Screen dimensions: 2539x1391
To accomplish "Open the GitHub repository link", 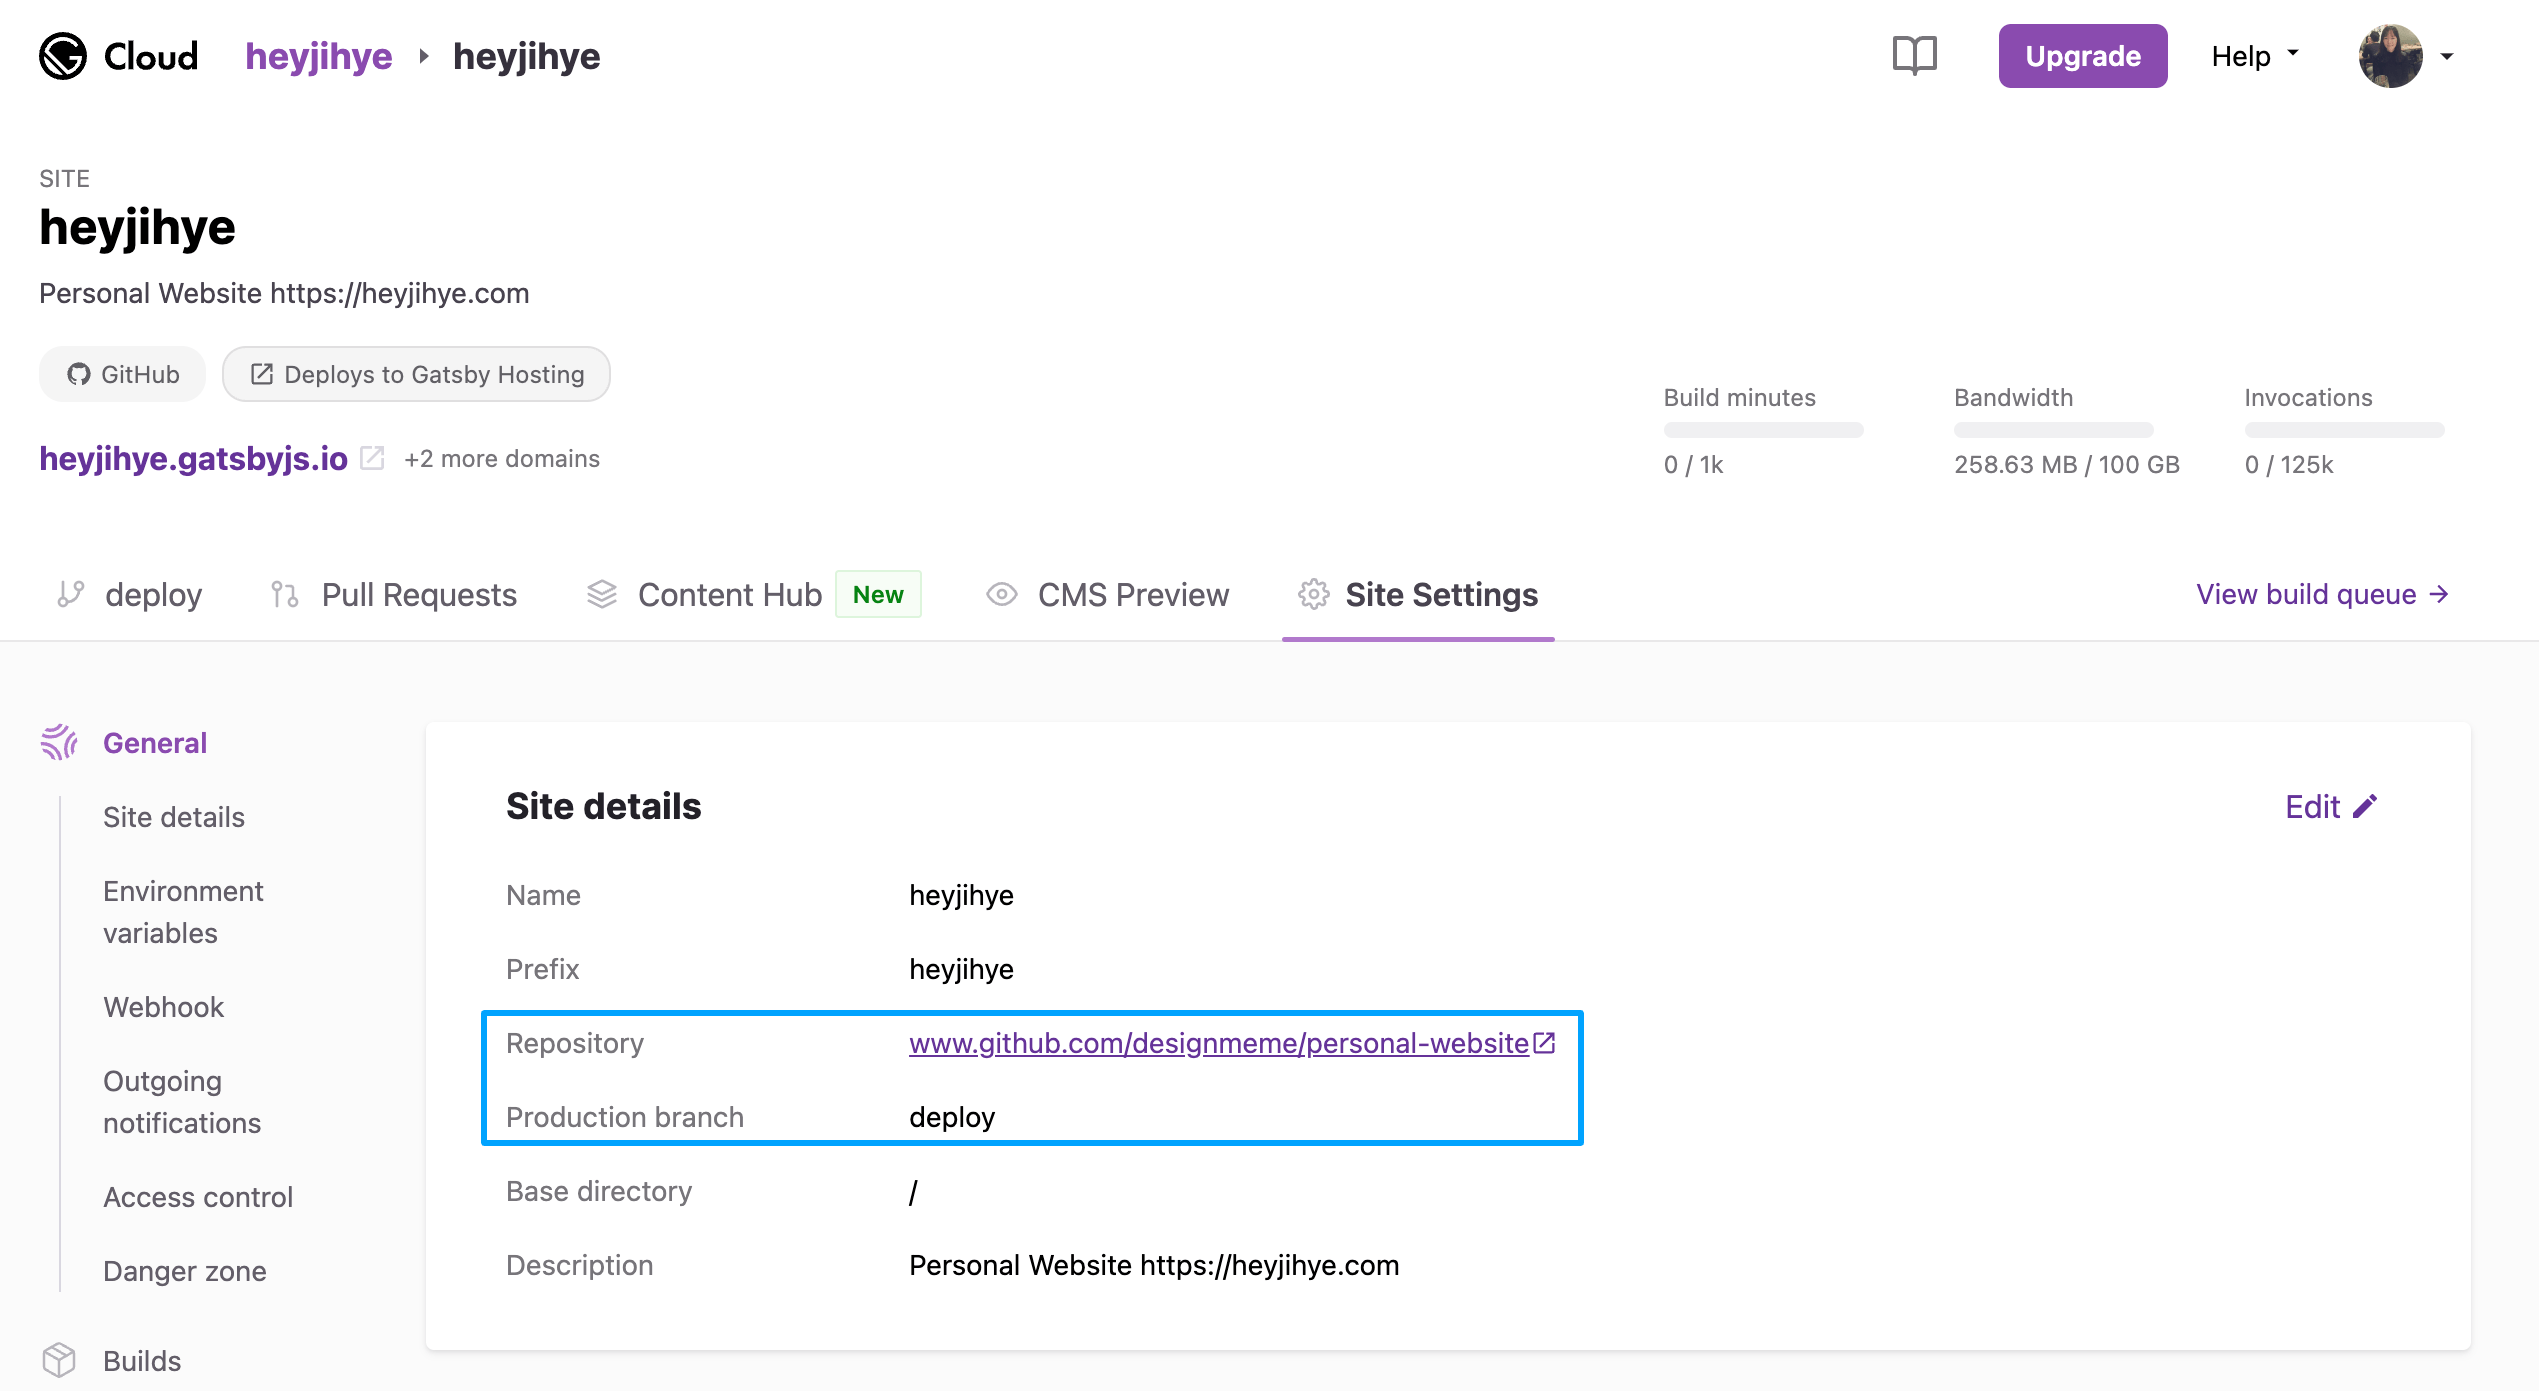I will [1218, 1043].
